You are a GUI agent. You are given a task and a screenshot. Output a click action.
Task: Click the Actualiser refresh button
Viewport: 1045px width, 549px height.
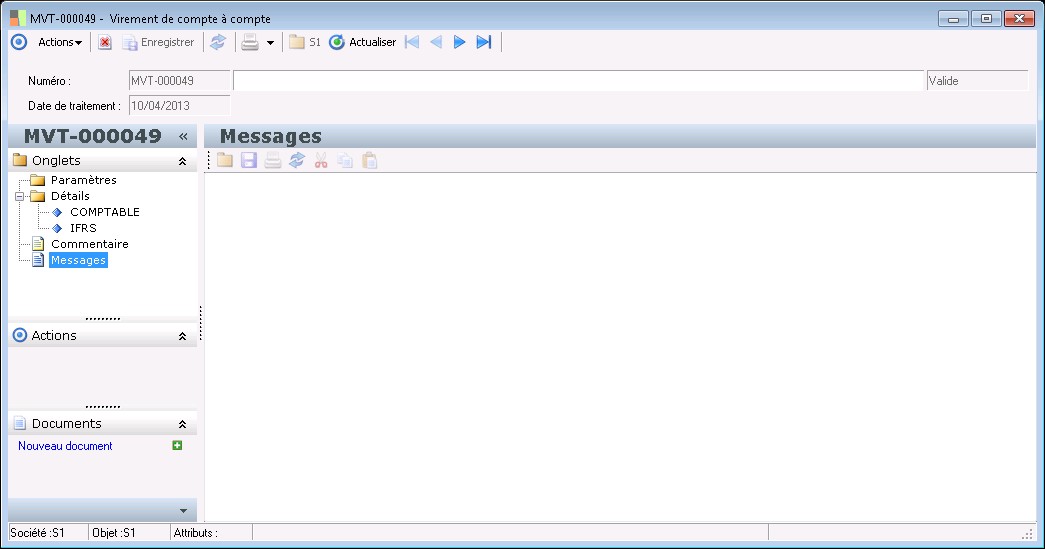pos(363,42)
